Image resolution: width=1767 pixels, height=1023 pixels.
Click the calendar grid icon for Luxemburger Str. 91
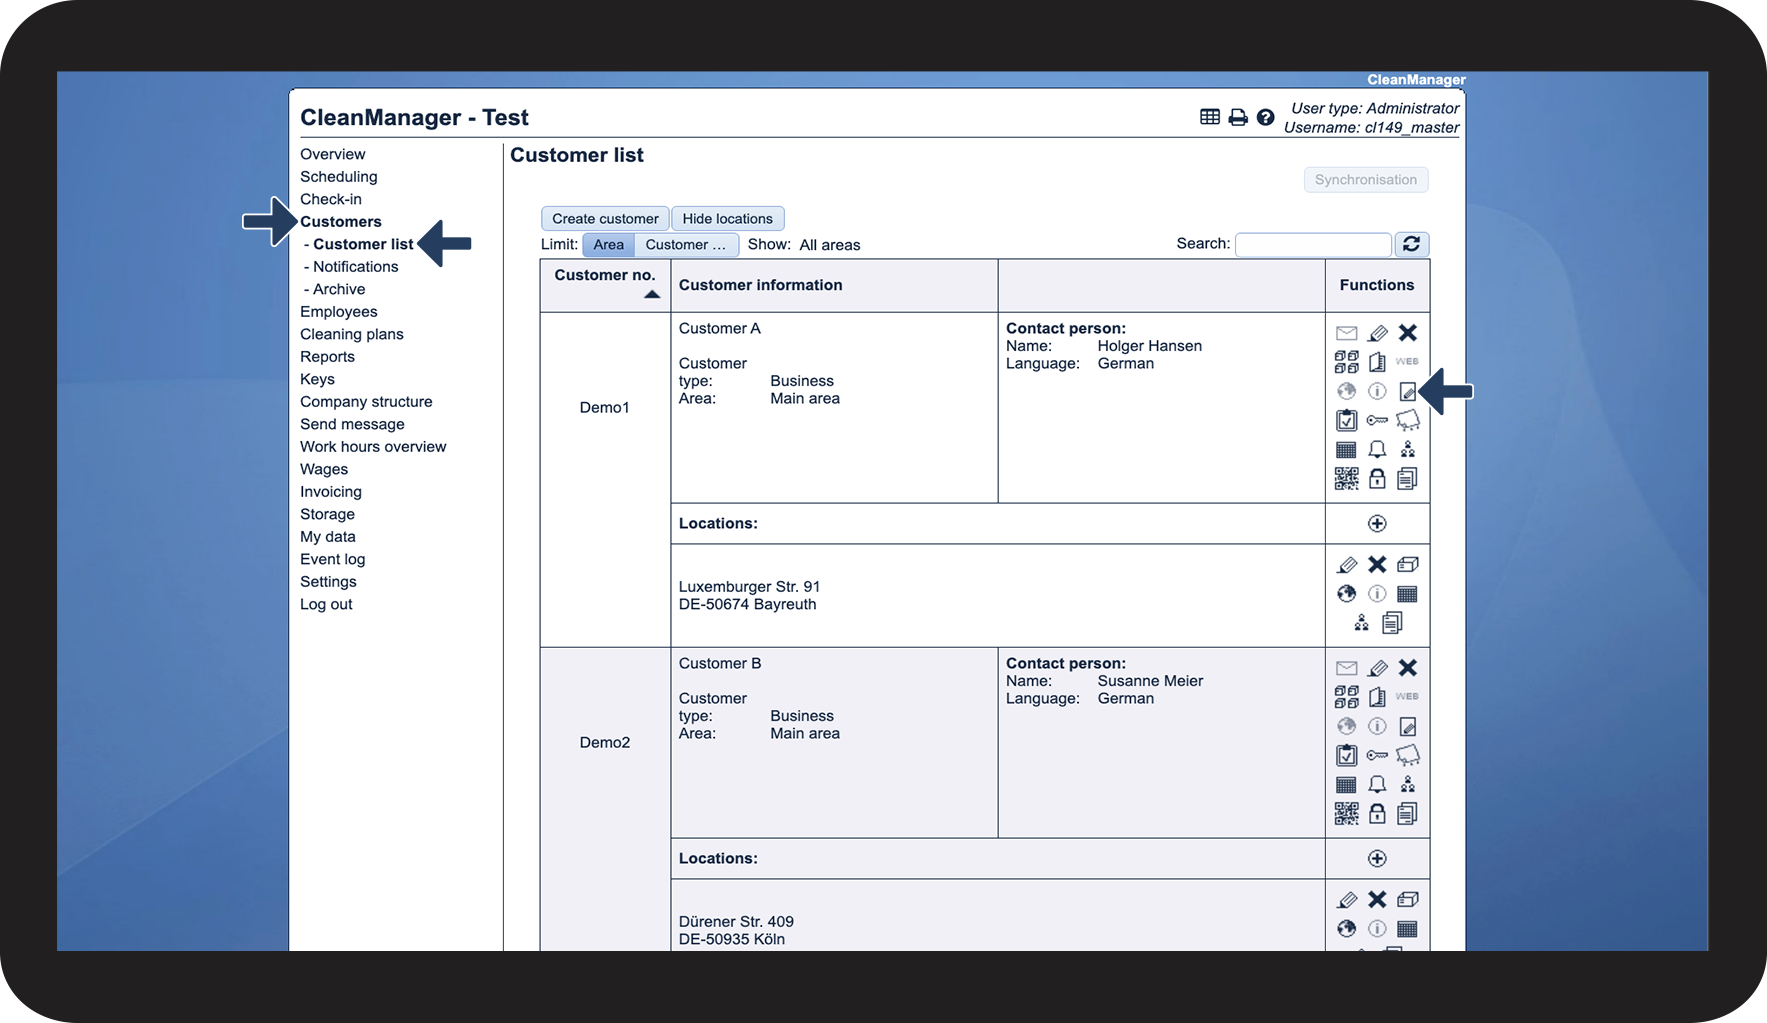pyautogui.click(x=1408, y=594)
